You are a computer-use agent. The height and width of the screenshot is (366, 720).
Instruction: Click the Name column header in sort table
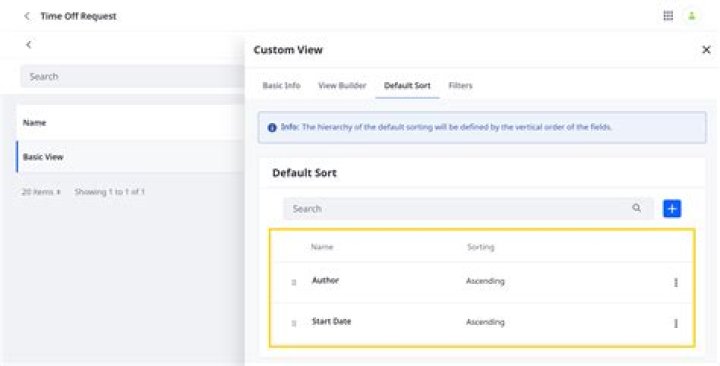tap(322, 247)
